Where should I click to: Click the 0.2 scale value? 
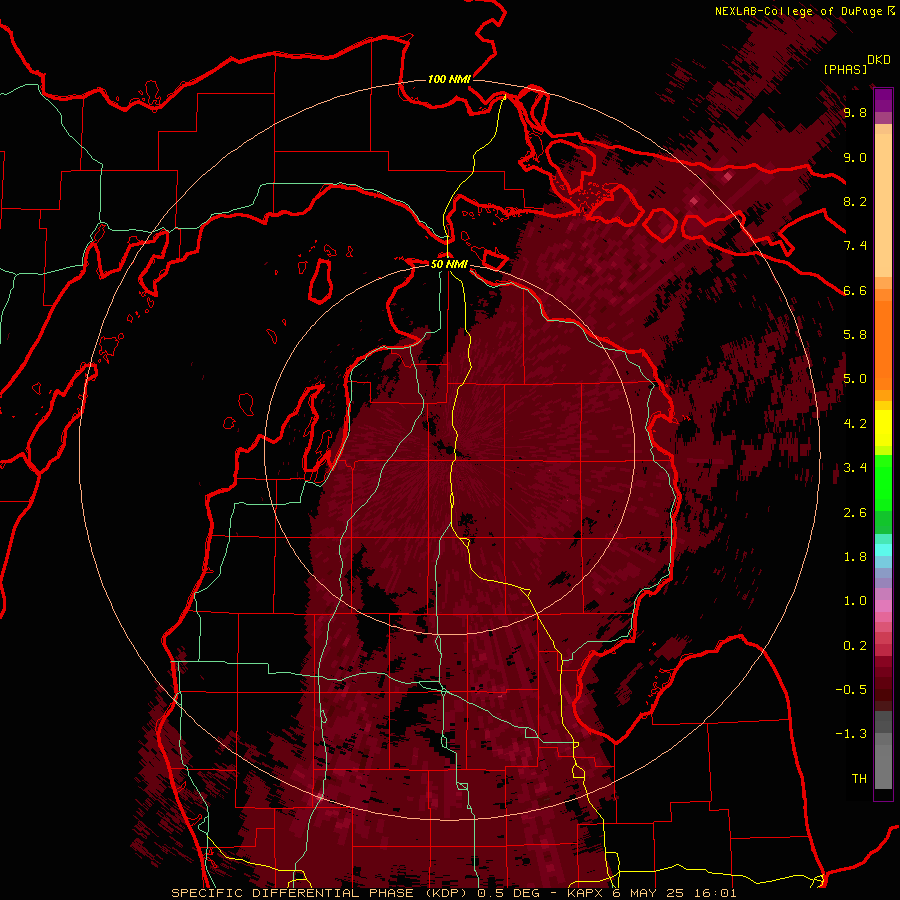pyautogui.click(x=855, y=646)
